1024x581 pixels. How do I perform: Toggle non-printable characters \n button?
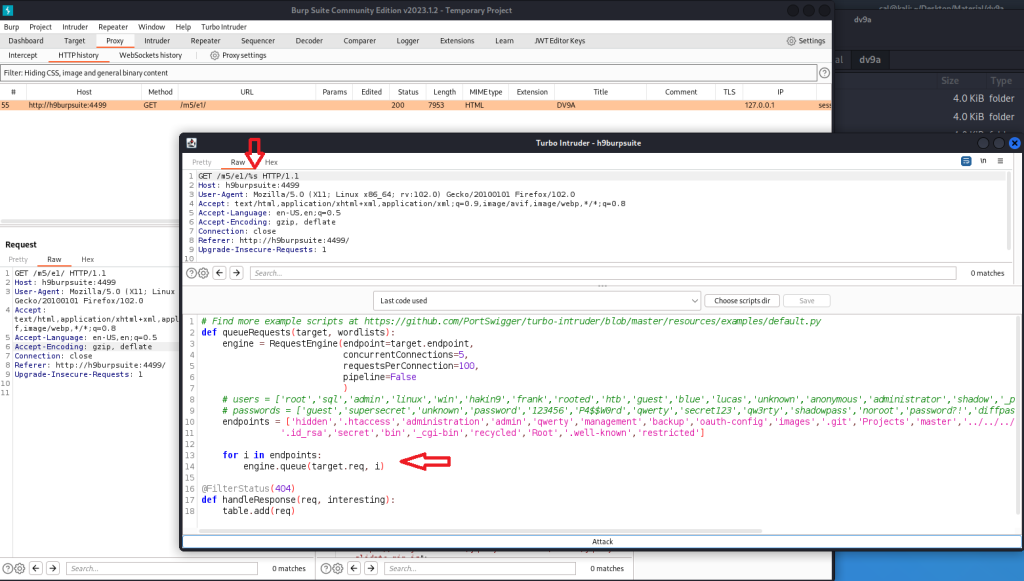tap(983, 161)
